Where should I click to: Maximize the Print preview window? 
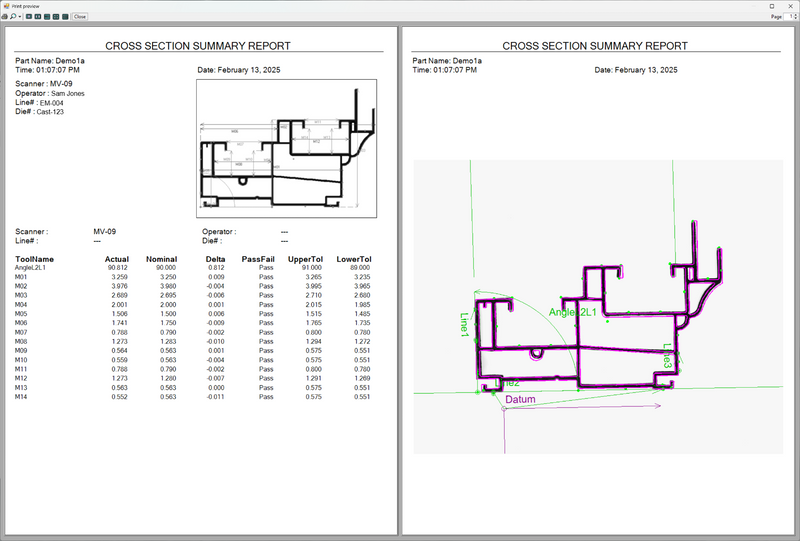[771, 5]
